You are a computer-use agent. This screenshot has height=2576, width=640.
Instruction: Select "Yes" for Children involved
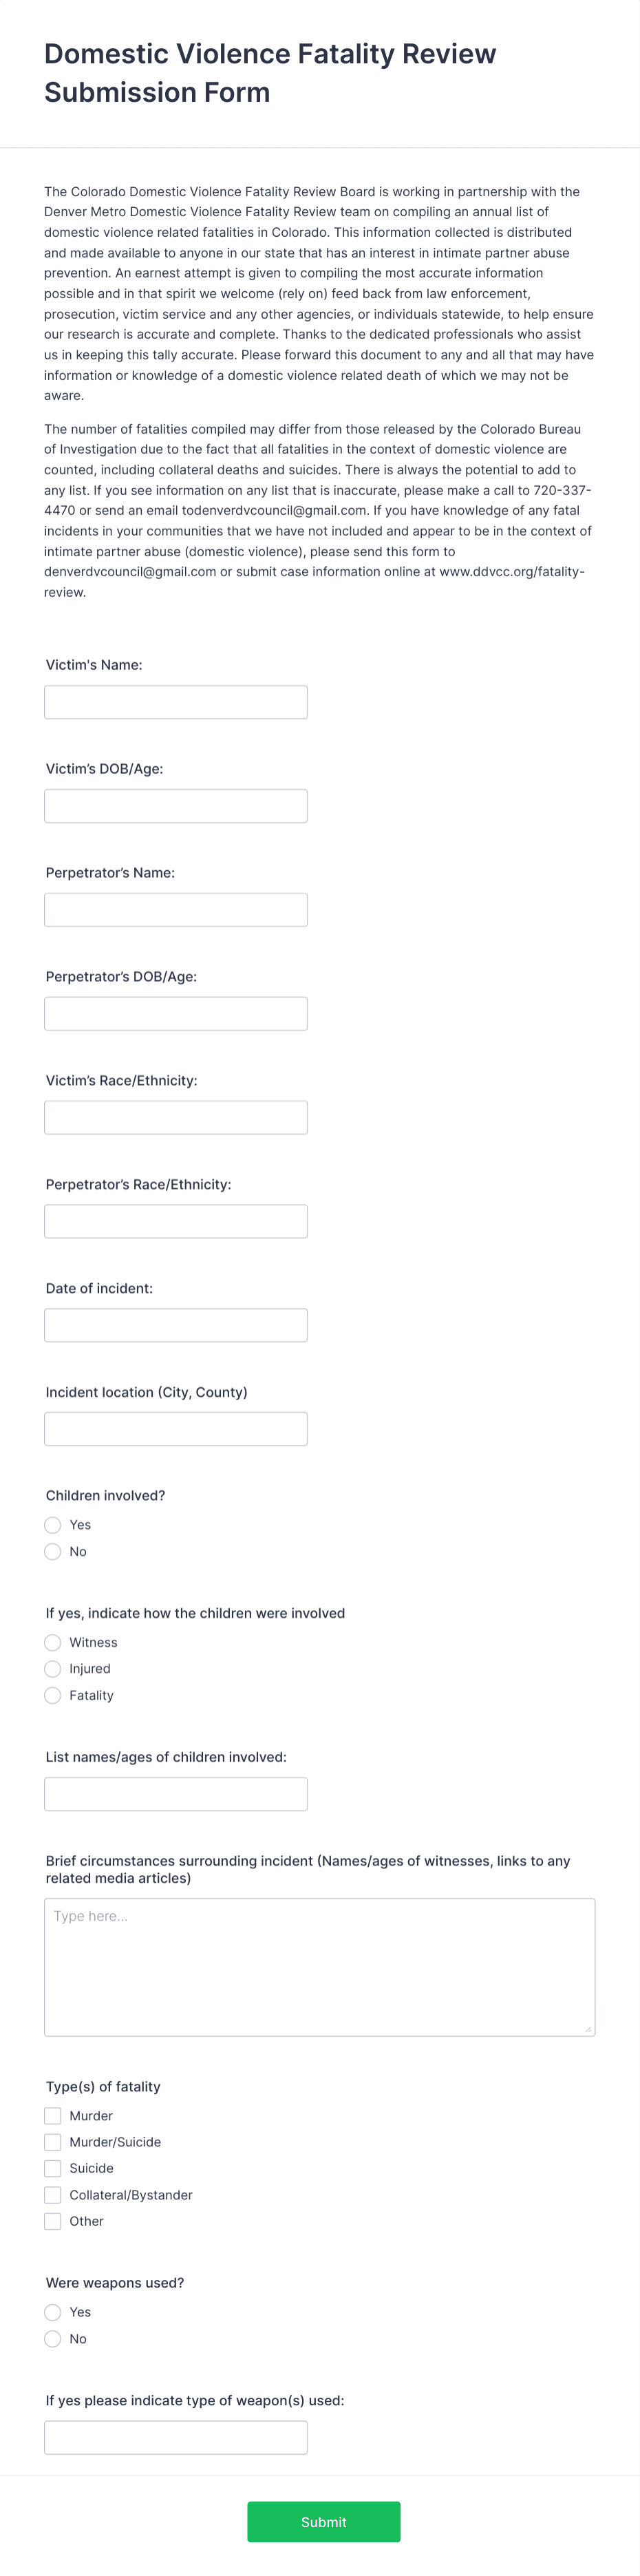tap(52, 1524)
